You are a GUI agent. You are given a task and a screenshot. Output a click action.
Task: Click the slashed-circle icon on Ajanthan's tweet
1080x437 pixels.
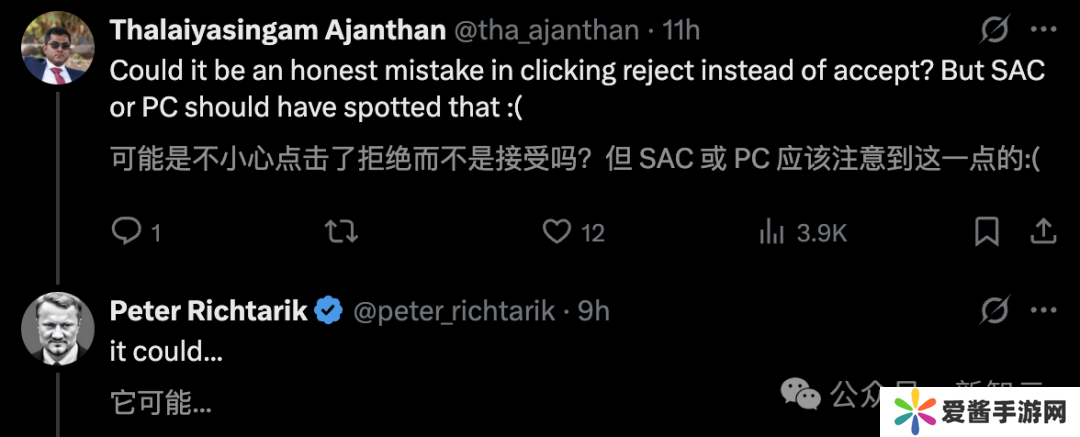994,30
